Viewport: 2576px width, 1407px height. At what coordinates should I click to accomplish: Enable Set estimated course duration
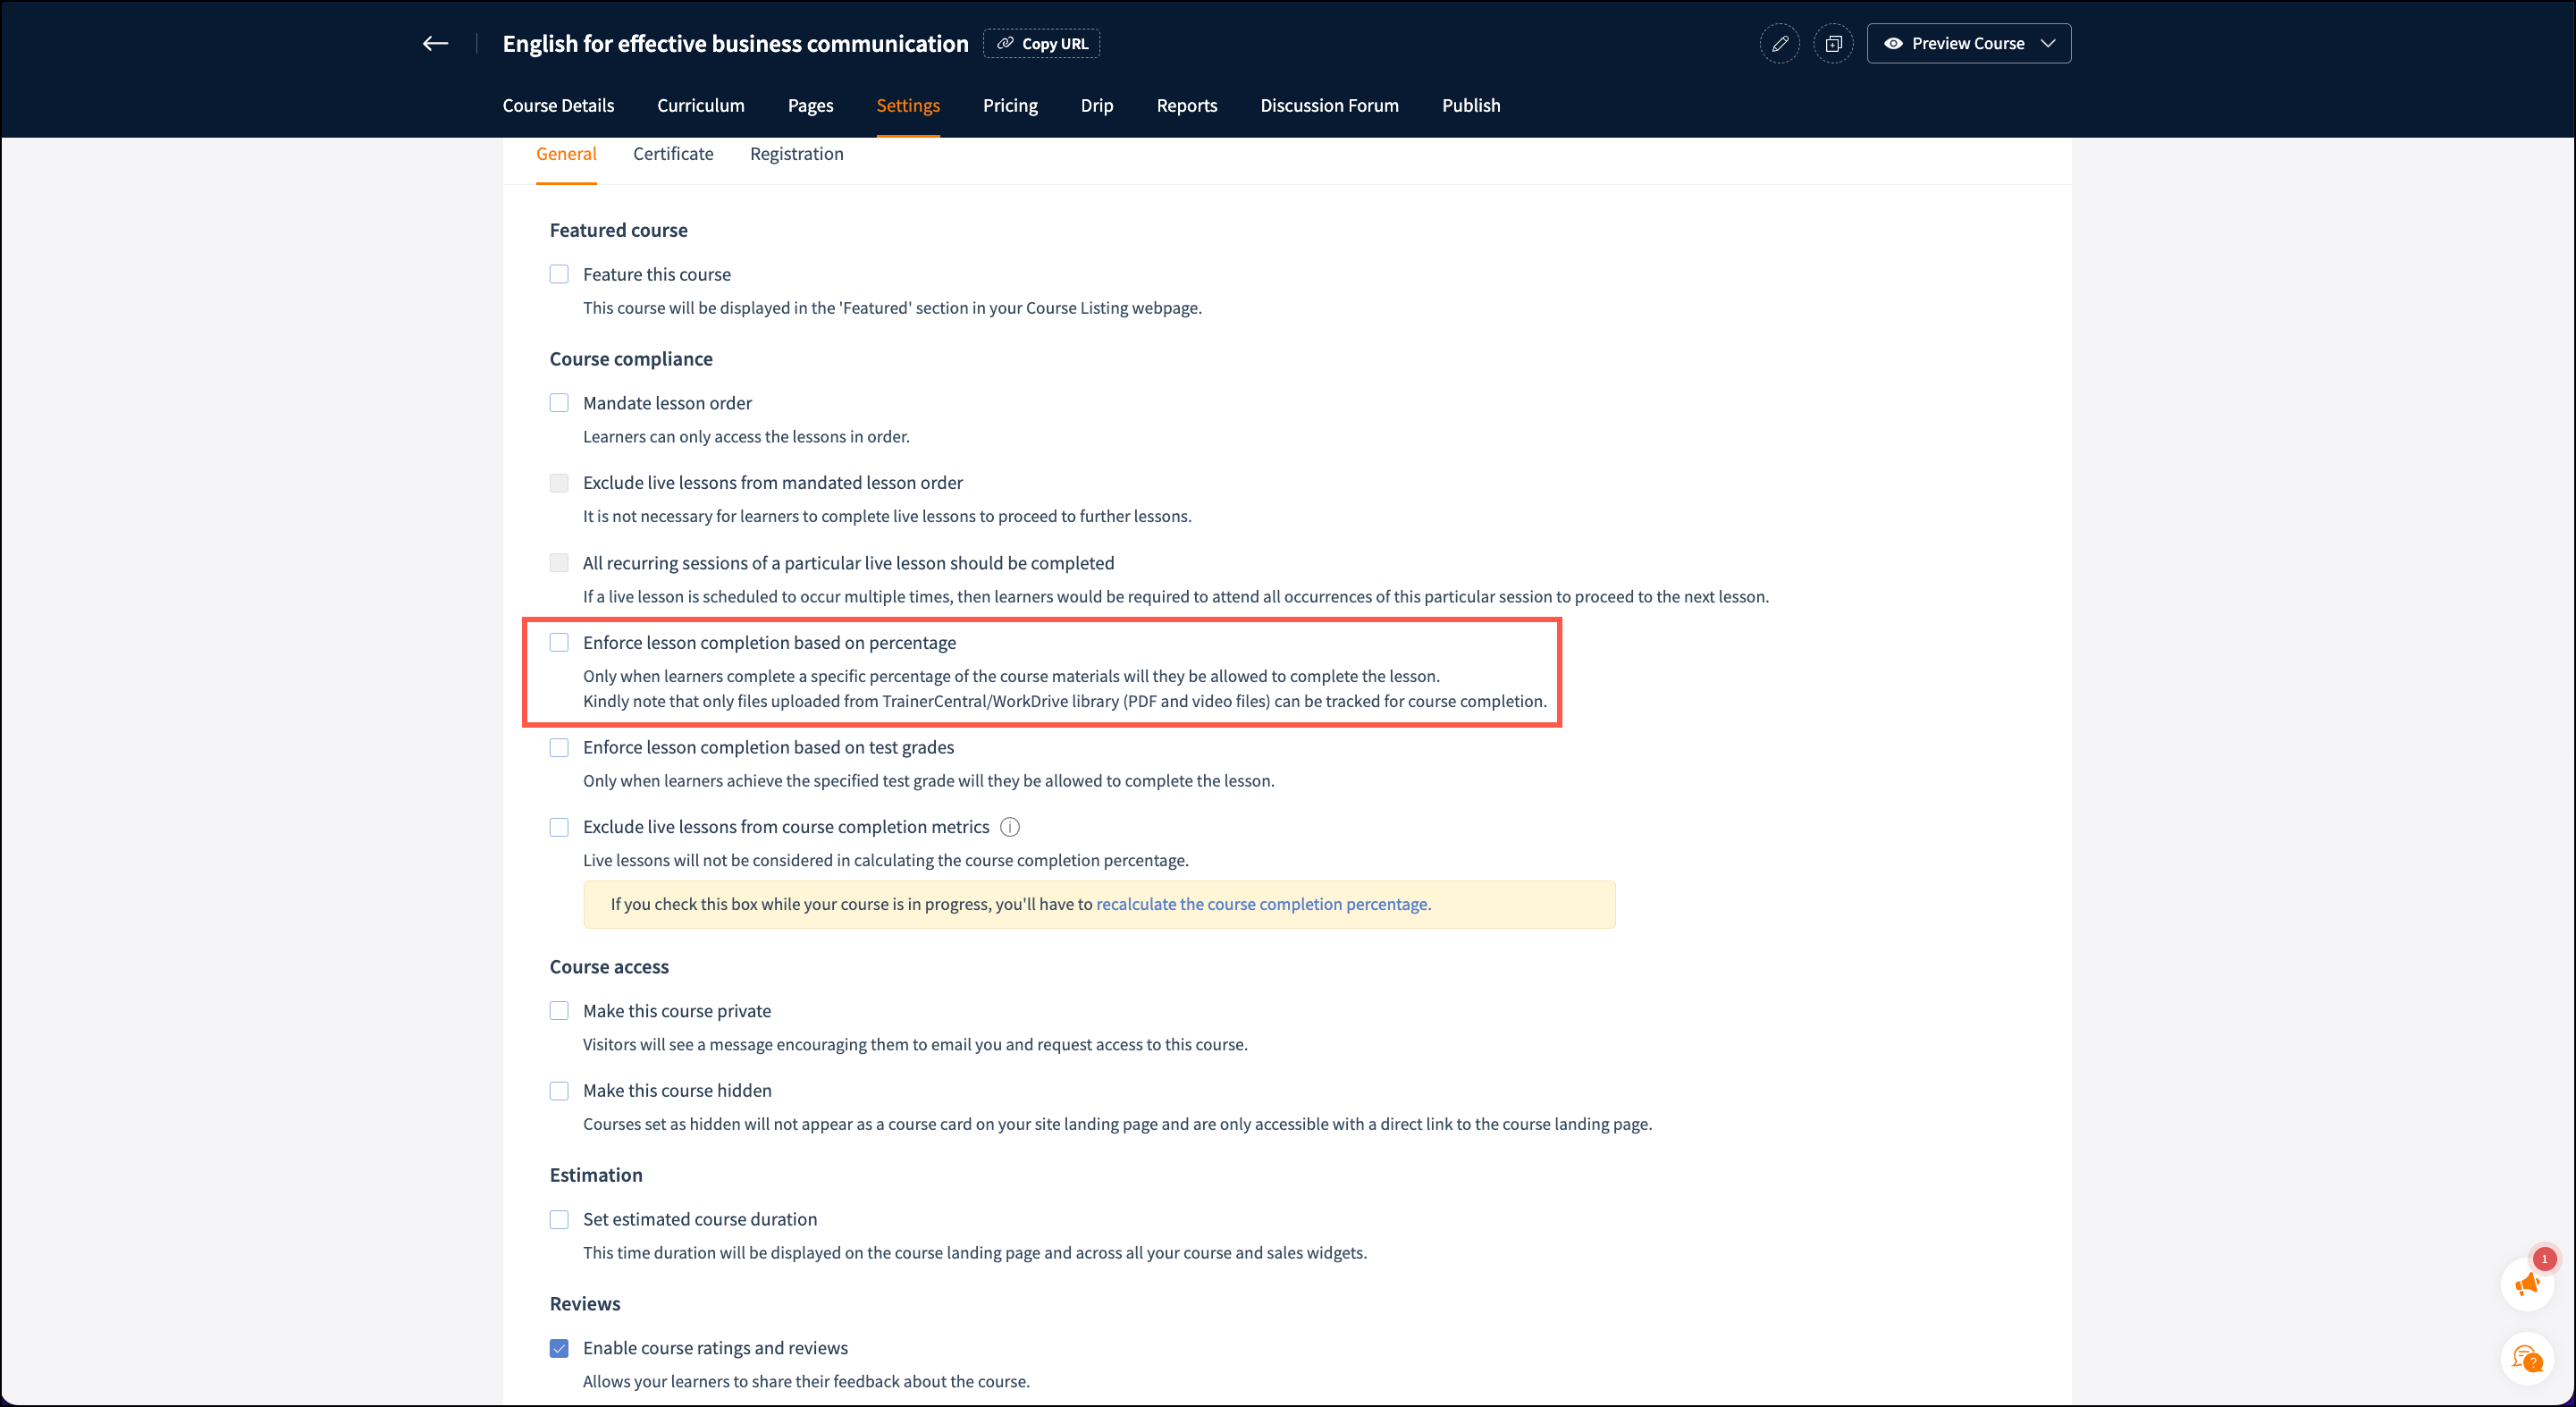559,1219
